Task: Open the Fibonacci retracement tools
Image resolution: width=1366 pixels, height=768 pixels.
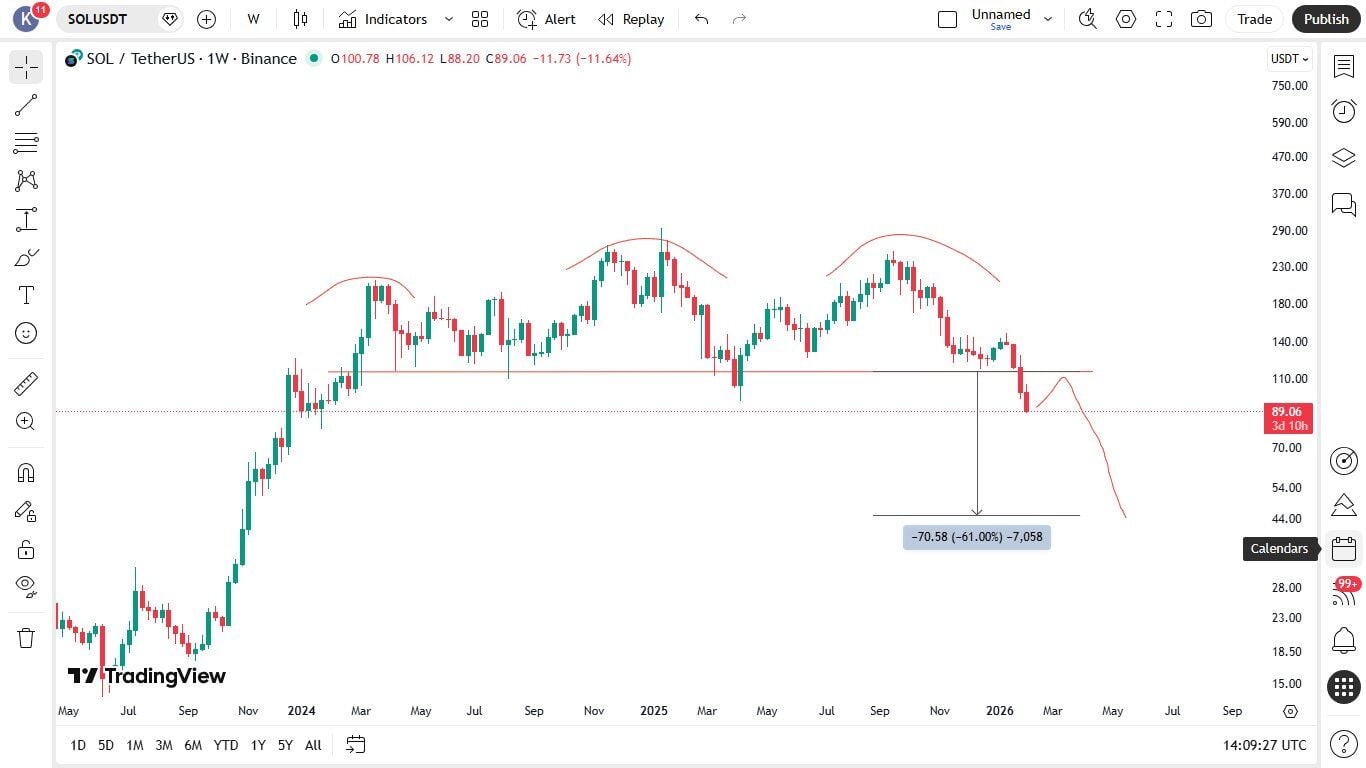Action: 26,143
